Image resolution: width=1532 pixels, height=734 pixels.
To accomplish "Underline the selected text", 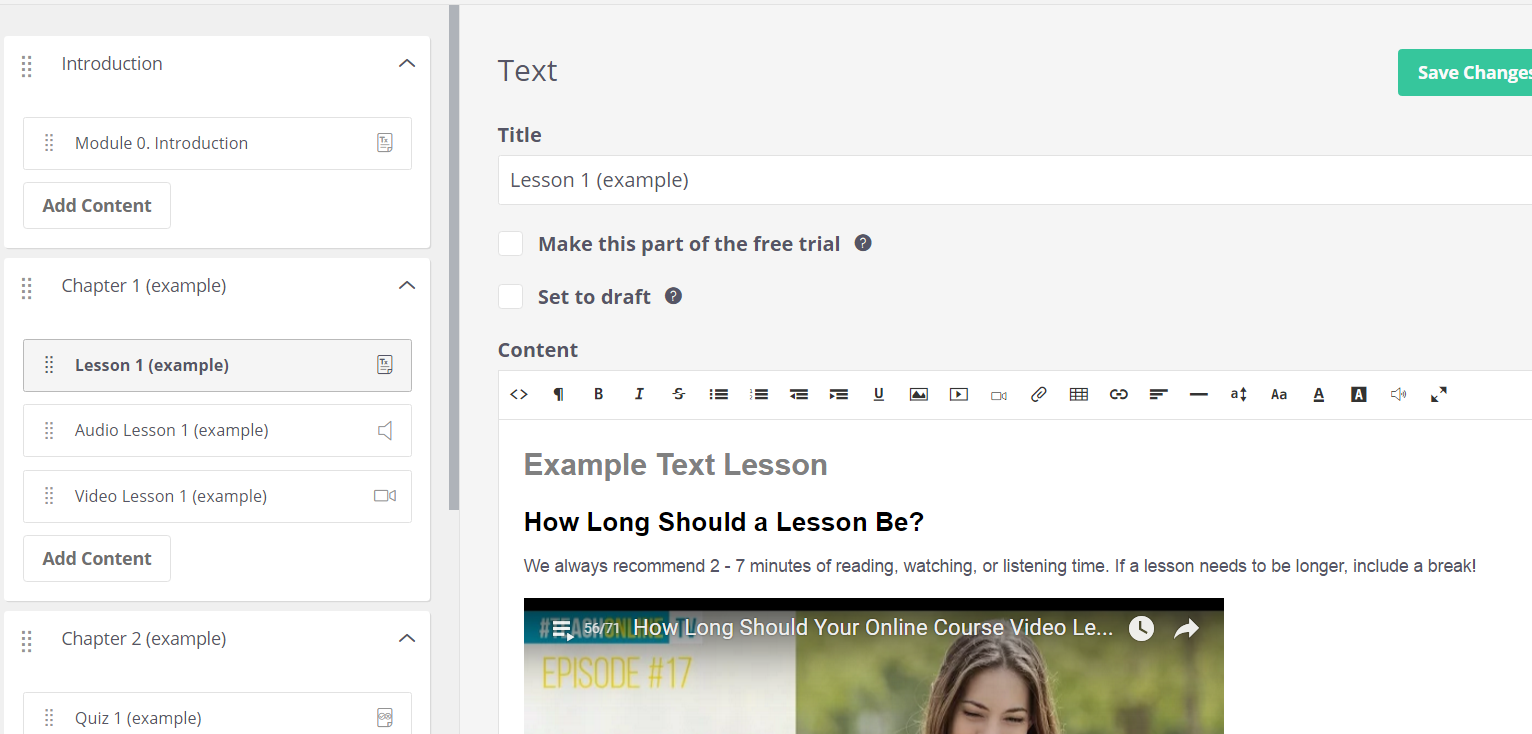I will click(x=879, y=394).
